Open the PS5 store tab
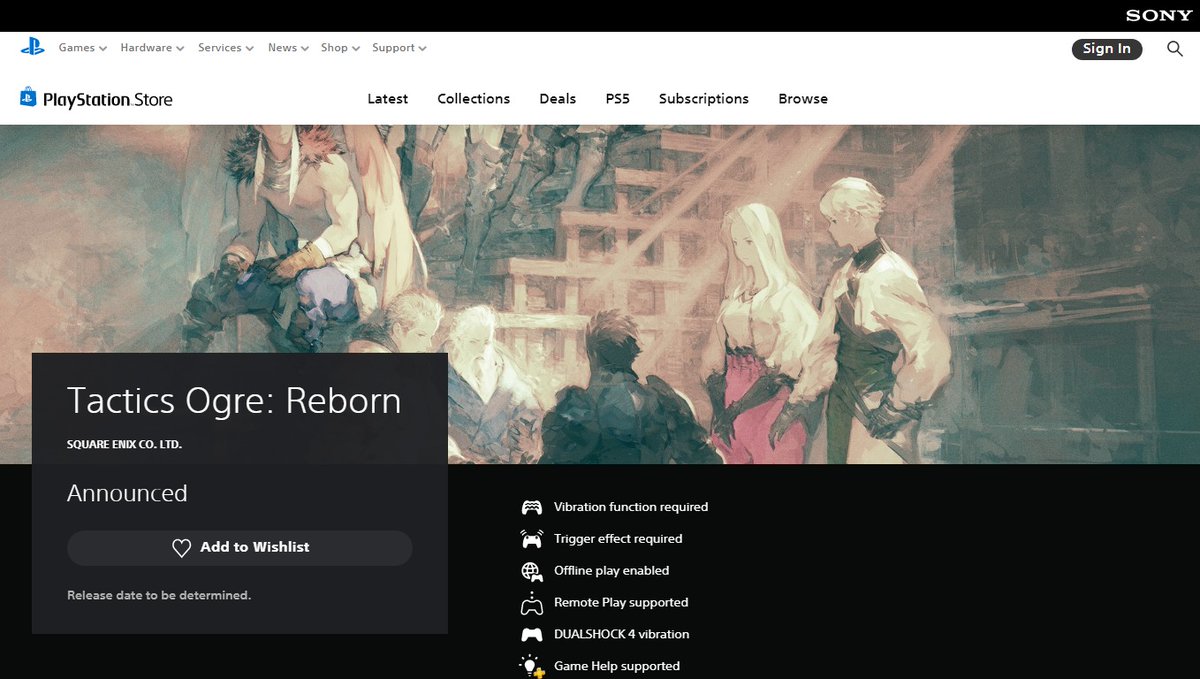 [x=617, y=99]
